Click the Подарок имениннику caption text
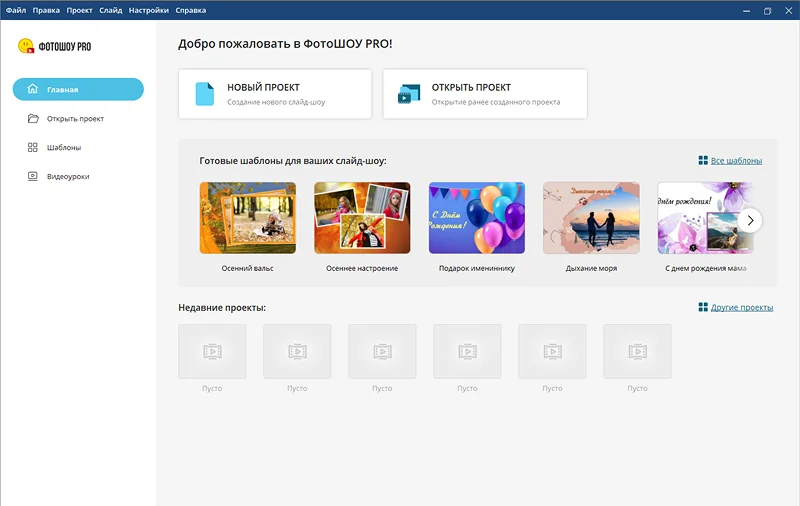This screenshot has height=506, width=800. coord(477,268)
